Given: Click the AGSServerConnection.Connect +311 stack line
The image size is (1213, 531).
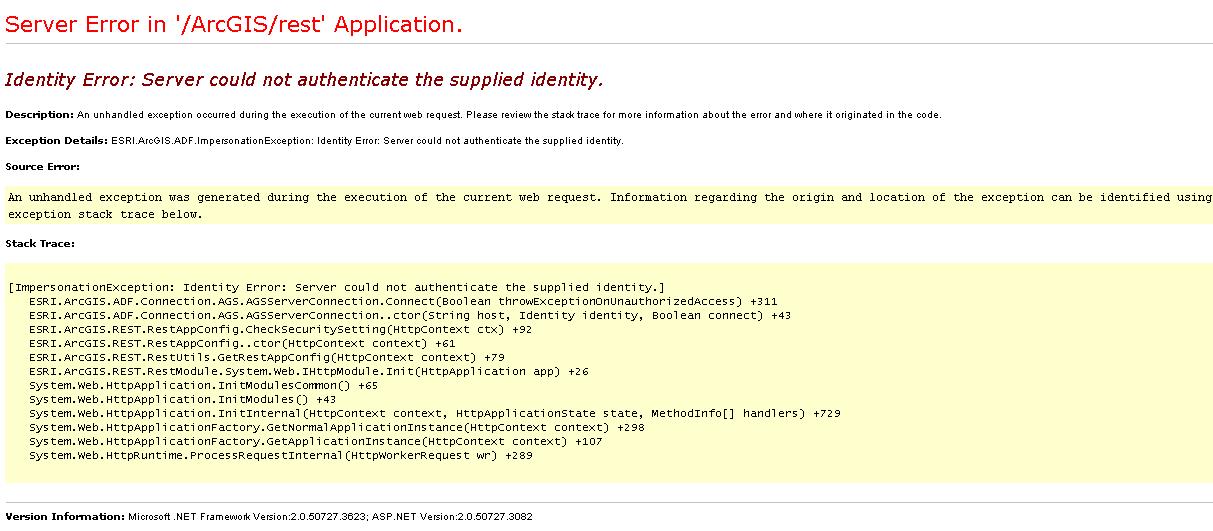Looking at the screenshot, I should coord(403,301).
